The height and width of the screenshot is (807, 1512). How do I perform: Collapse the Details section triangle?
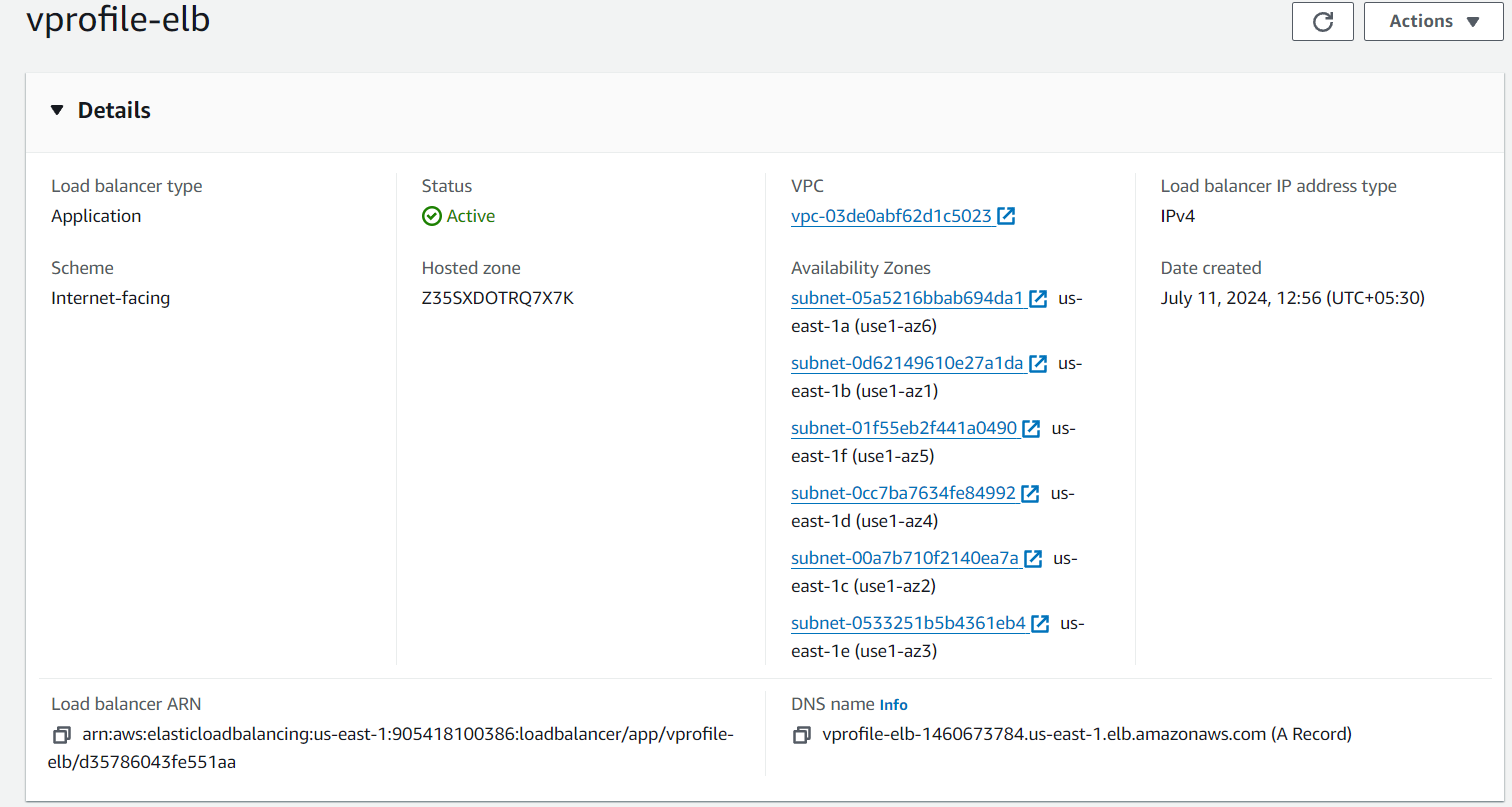click(x=57, y=110)
